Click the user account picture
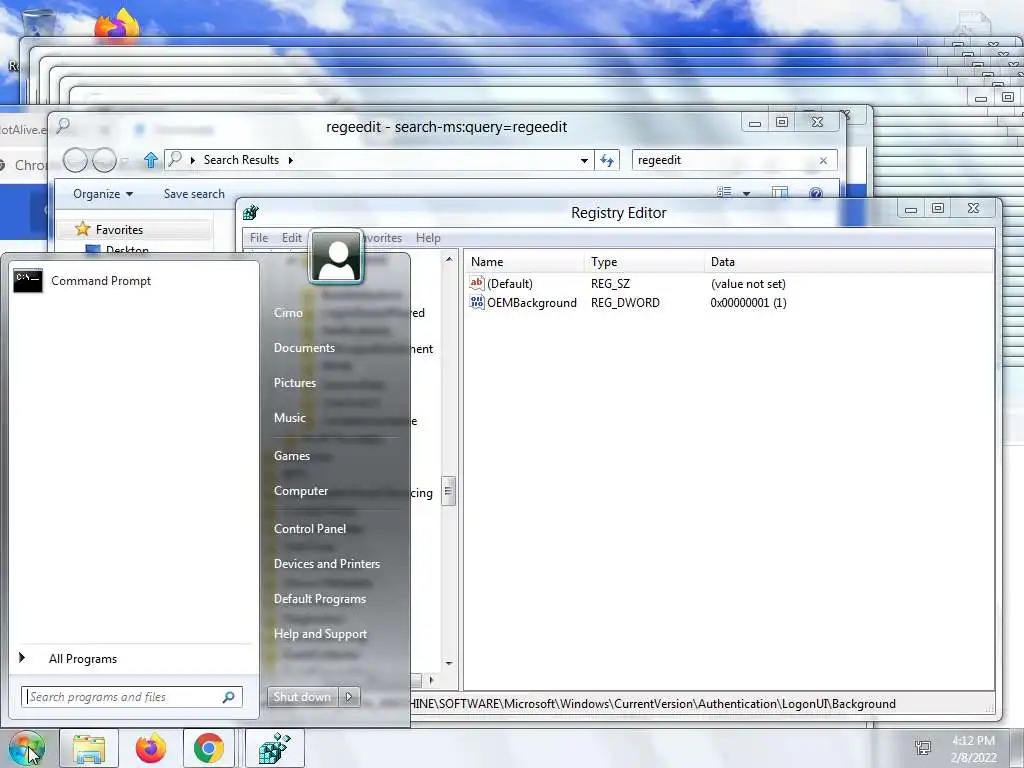Screen dimensions: 1024x768 click(336, 257)
